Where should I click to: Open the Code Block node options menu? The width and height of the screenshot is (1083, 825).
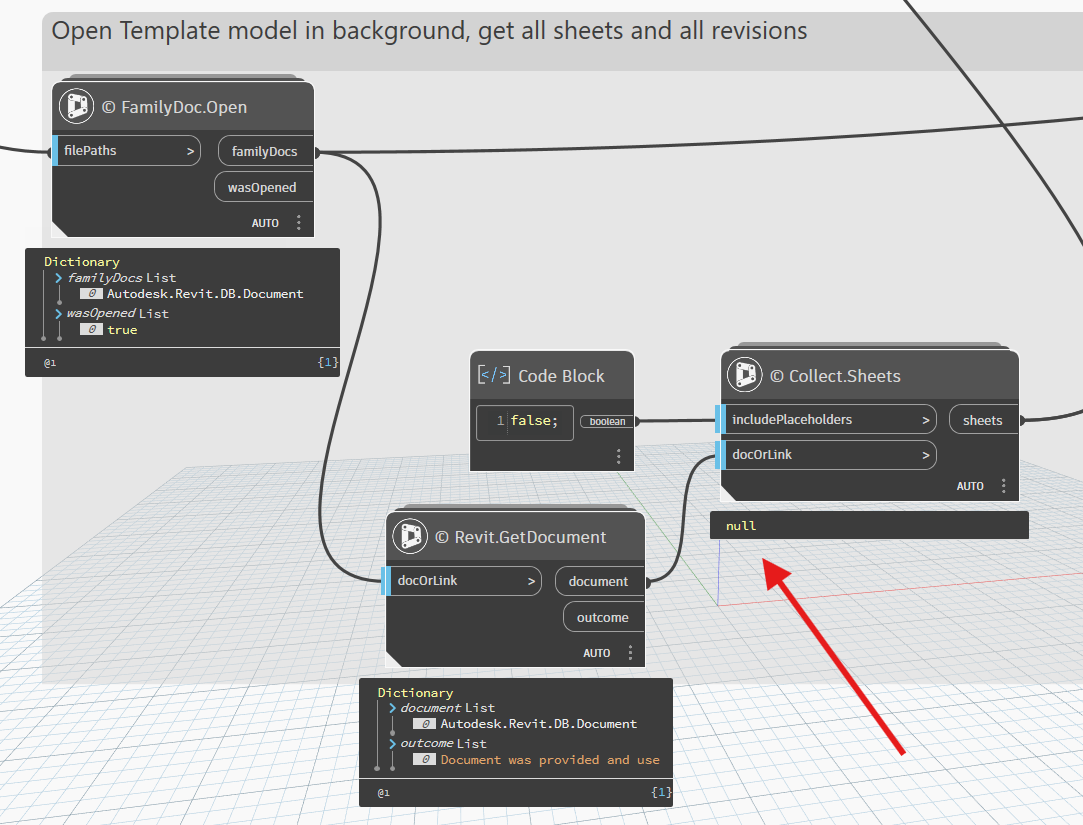[618, 456]
